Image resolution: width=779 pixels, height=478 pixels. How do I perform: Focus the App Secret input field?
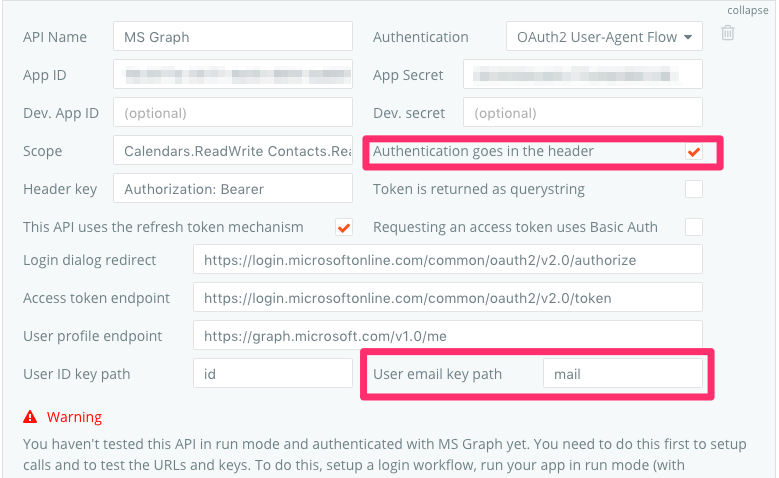[583, 75]
